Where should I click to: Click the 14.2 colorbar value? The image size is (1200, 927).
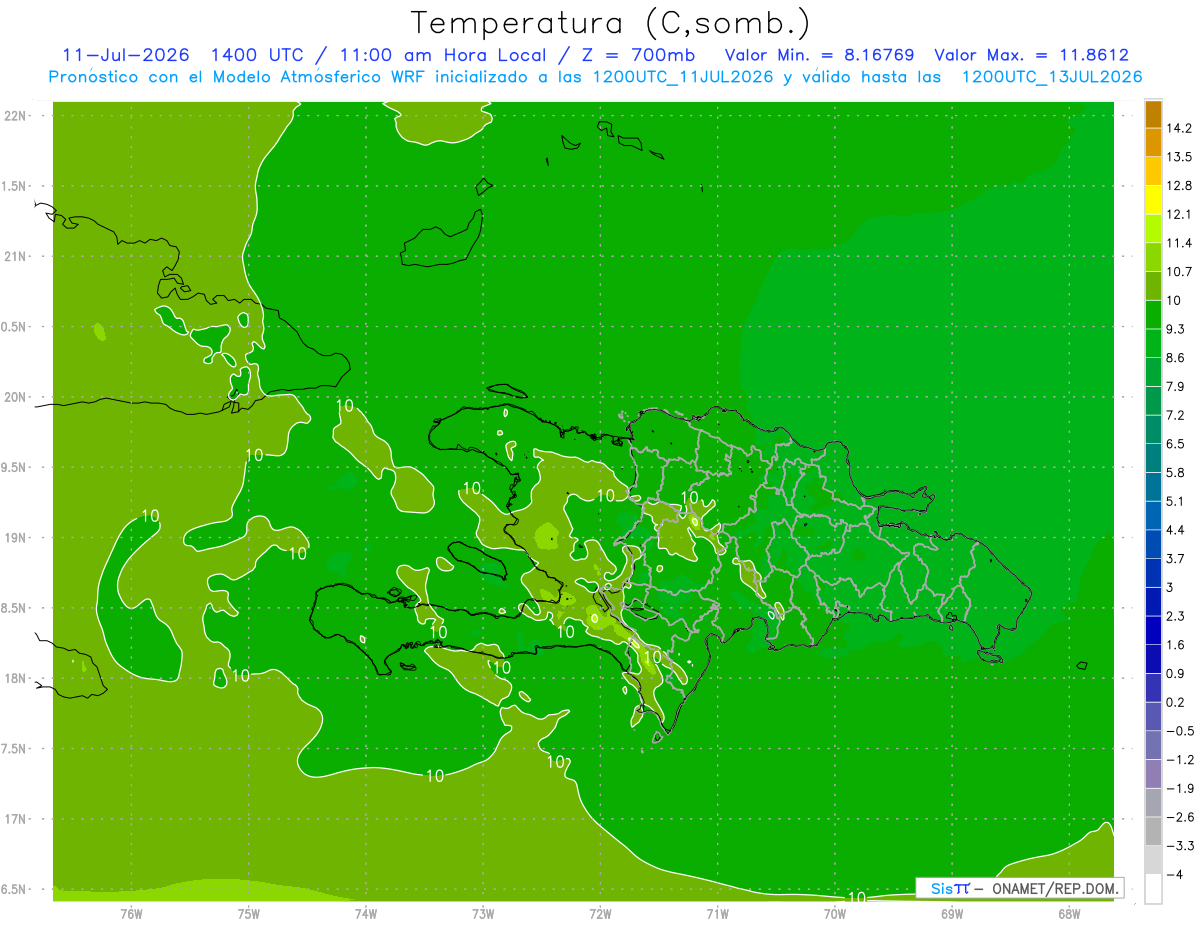point(1179,128)
